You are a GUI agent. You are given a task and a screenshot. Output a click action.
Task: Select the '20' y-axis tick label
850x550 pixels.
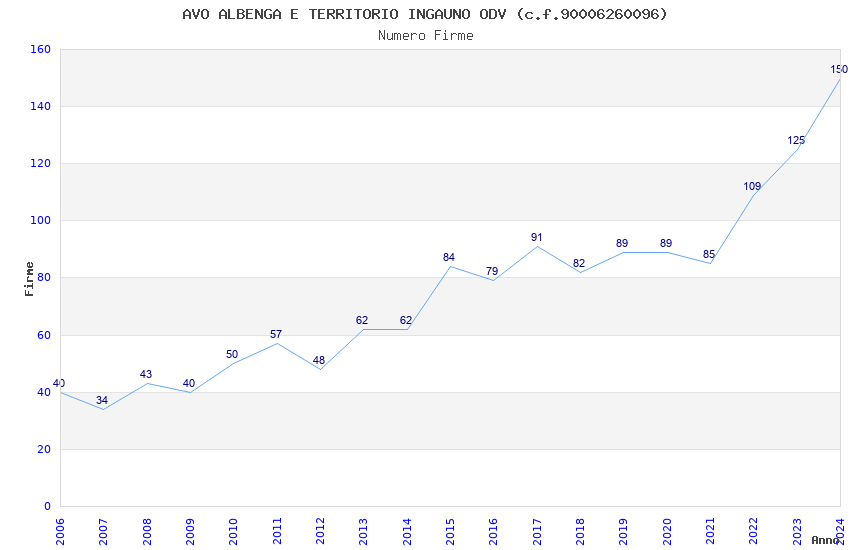(43, 449)
